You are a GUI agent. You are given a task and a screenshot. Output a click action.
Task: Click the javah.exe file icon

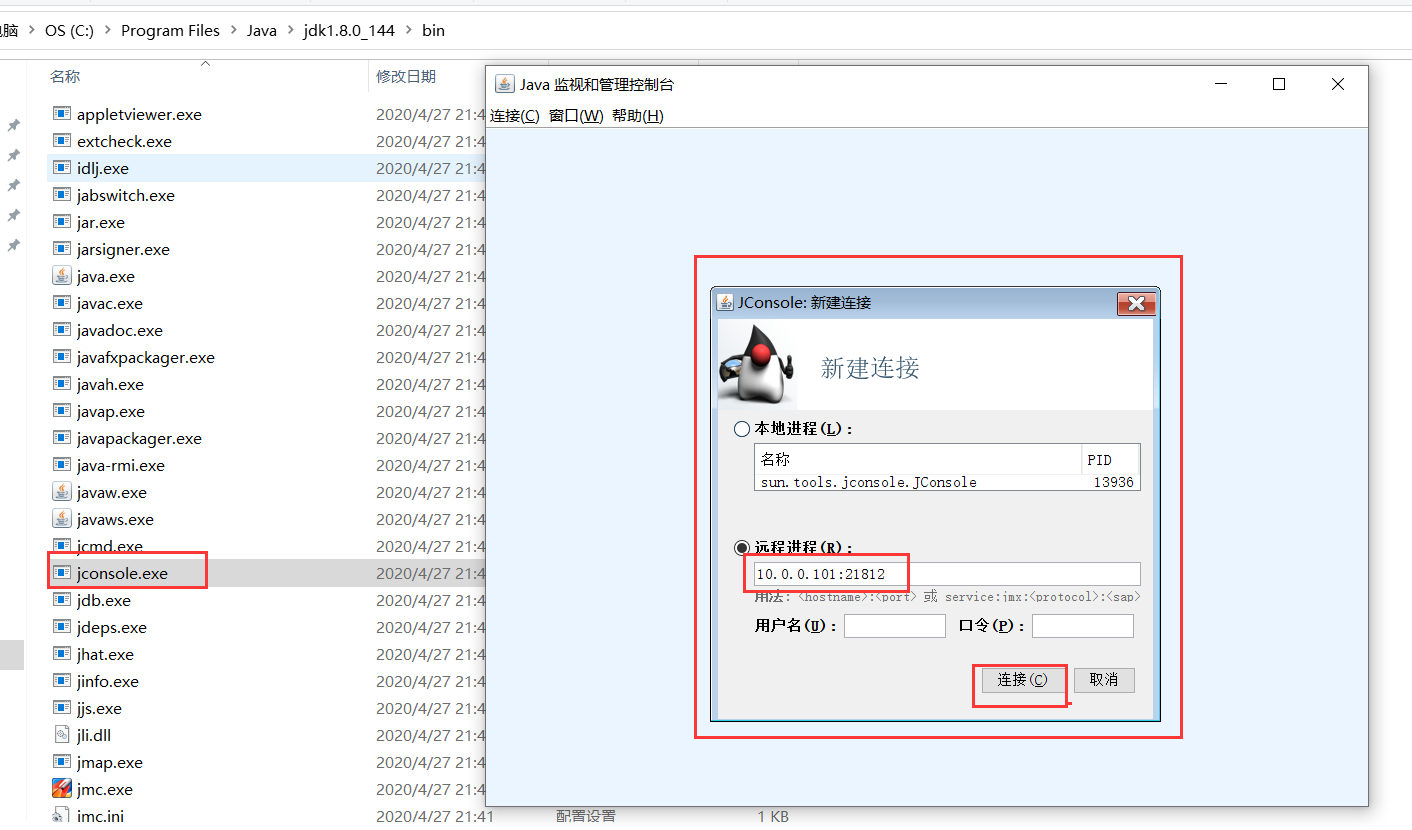[62, 384]
